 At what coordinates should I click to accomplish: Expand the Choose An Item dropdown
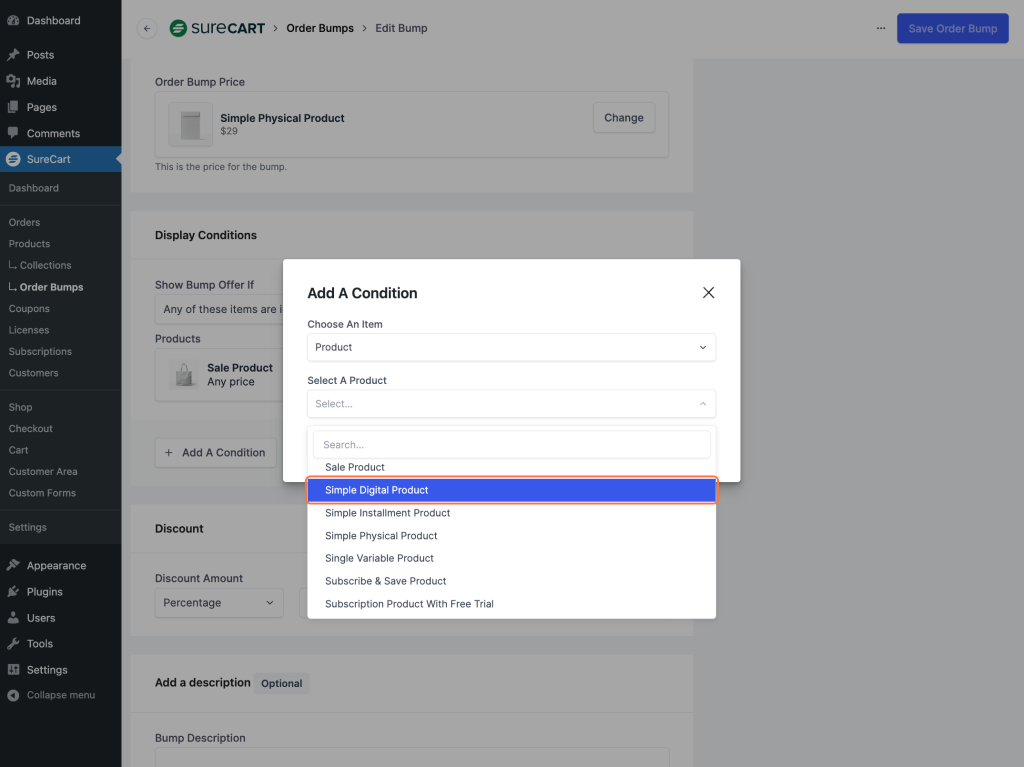[x=511, y=347]
